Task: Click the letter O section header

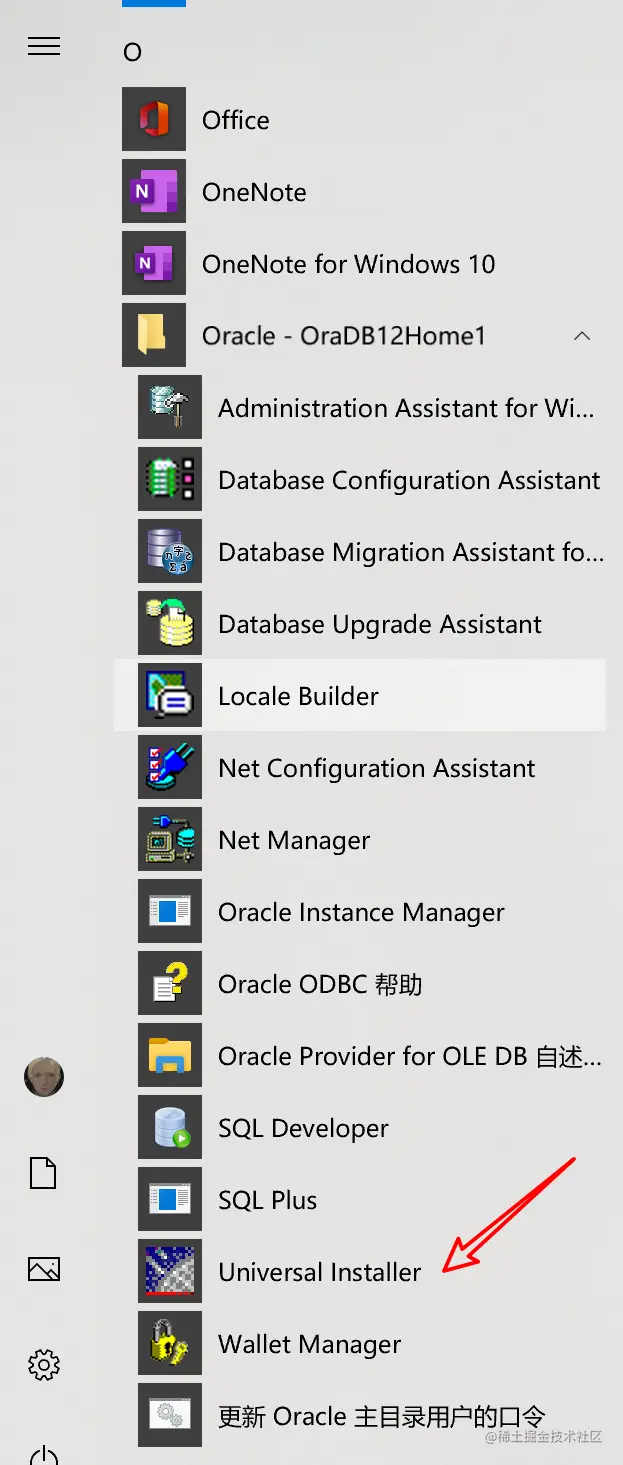Action: [x=132, y=52]
